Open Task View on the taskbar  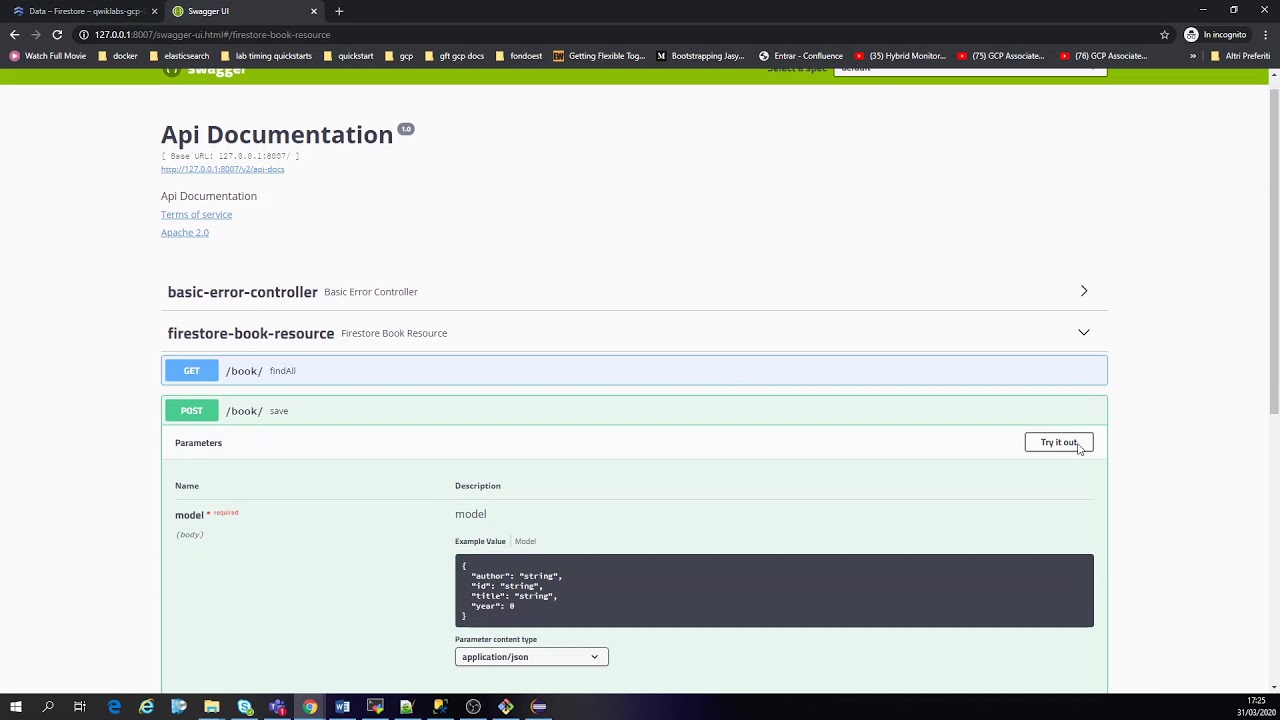(x=80, y=707)
